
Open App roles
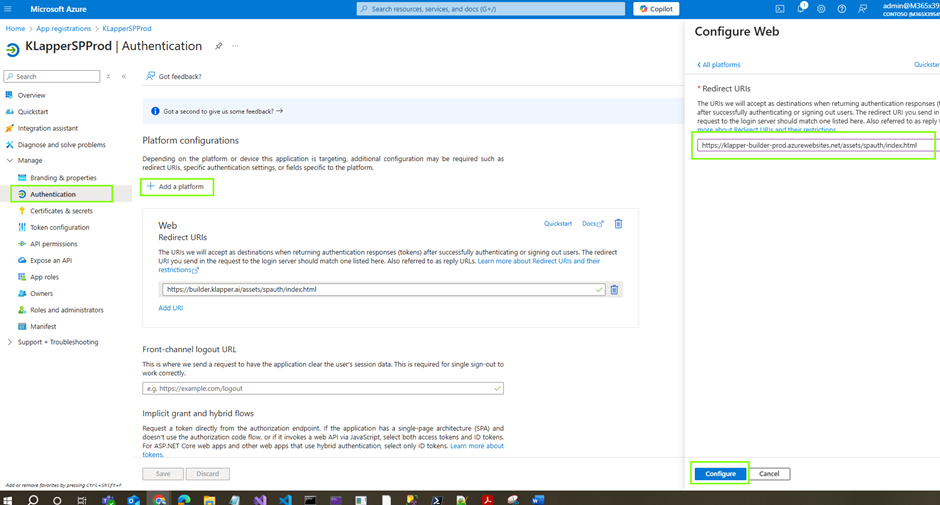coord(44,277)
